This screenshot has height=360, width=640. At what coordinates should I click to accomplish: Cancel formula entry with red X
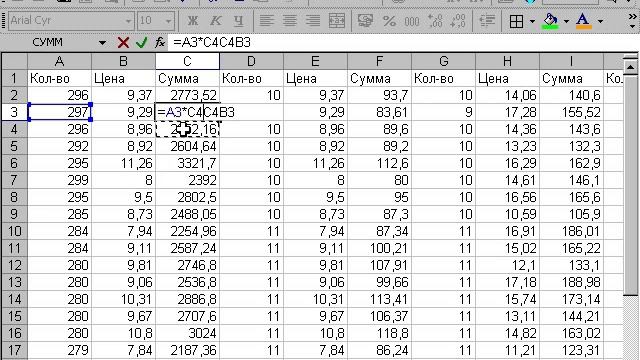click(x=123, y=42)
